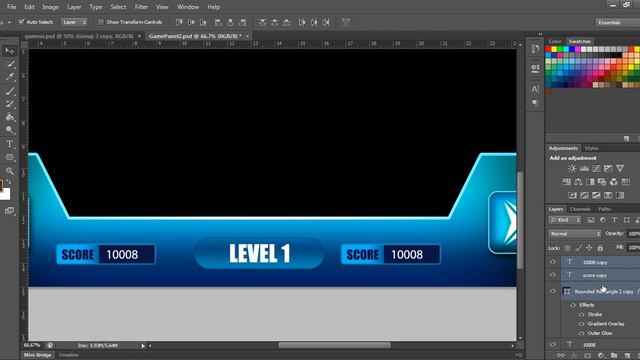
Task: Select the Horizontal Type tool
Action: point(9,144)
